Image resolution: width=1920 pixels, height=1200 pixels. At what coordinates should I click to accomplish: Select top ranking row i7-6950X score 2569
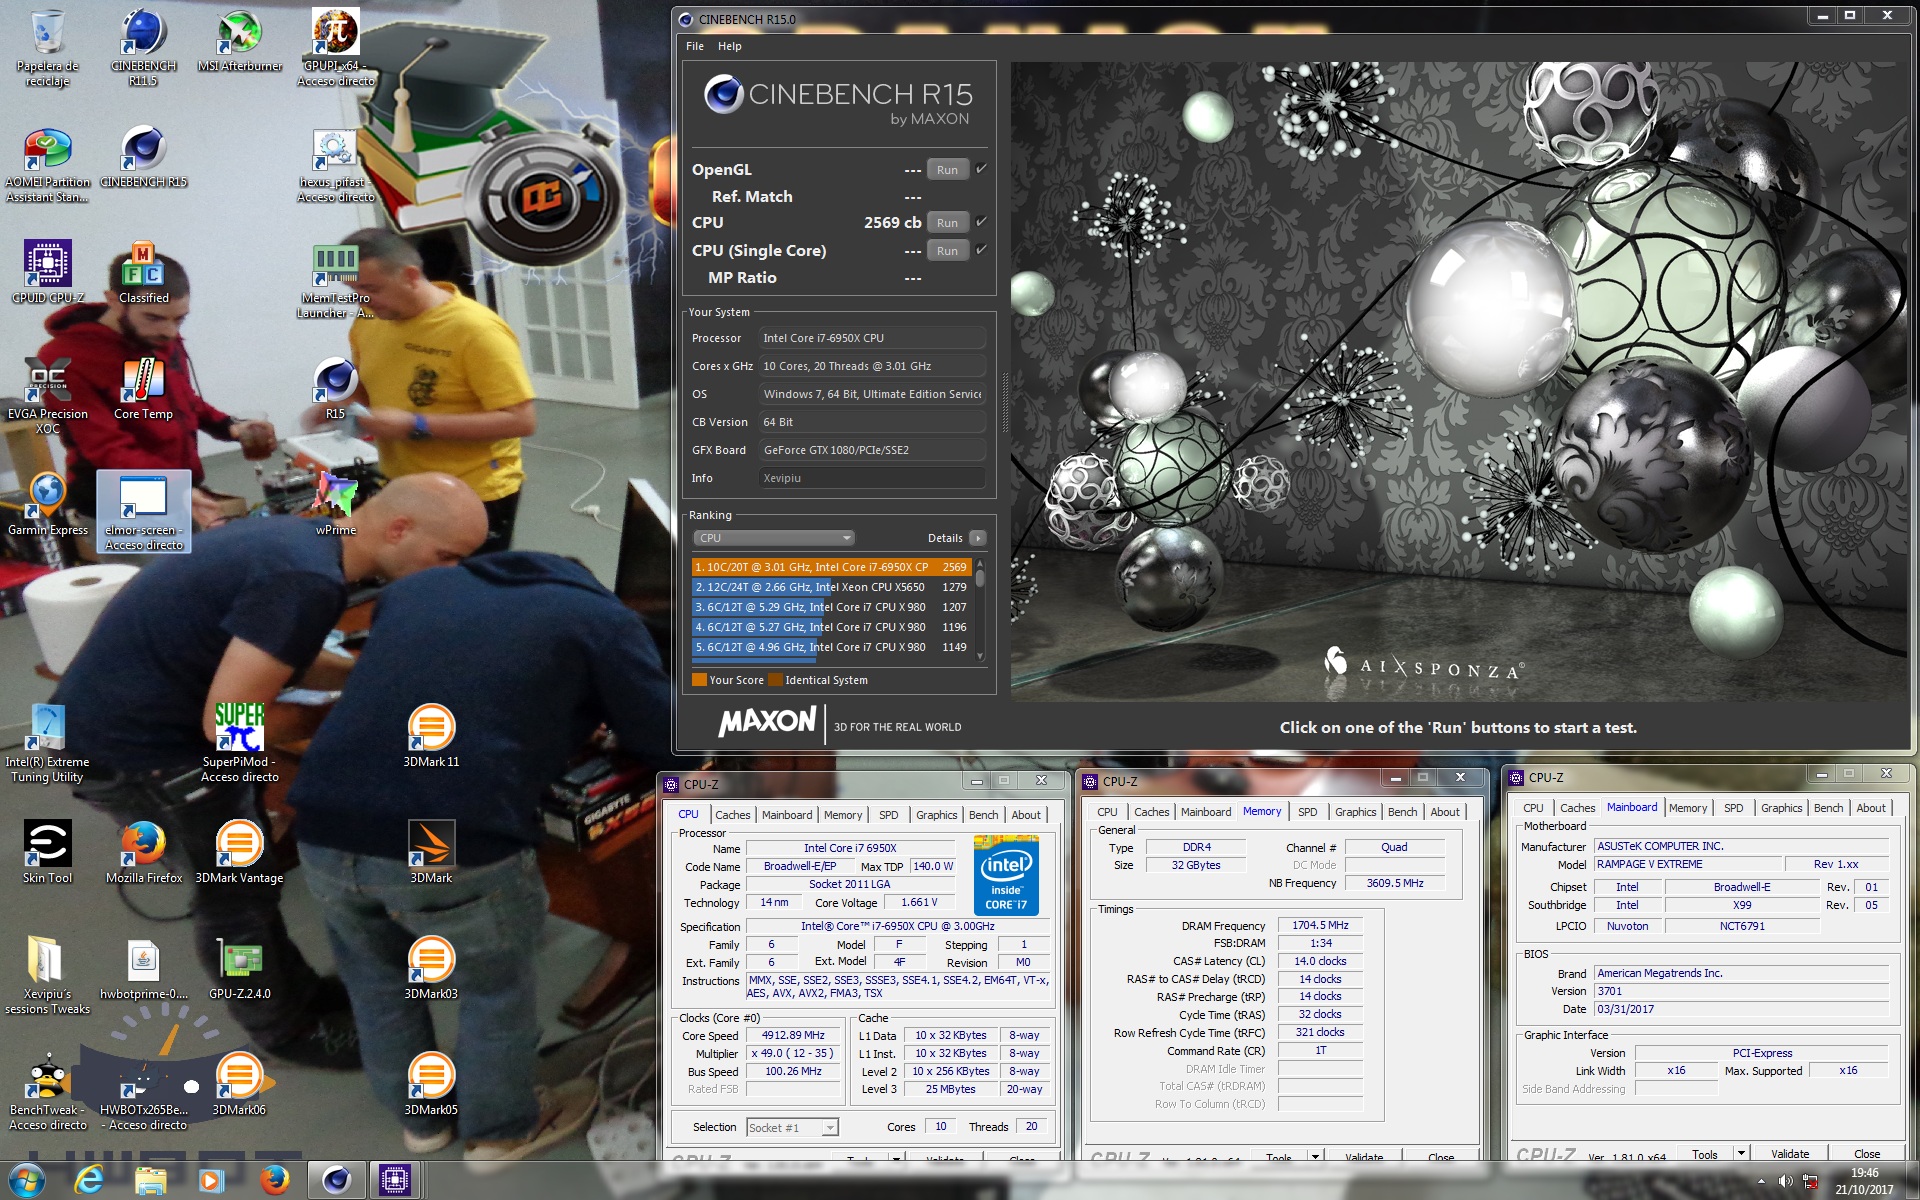(x=831, y=567)
